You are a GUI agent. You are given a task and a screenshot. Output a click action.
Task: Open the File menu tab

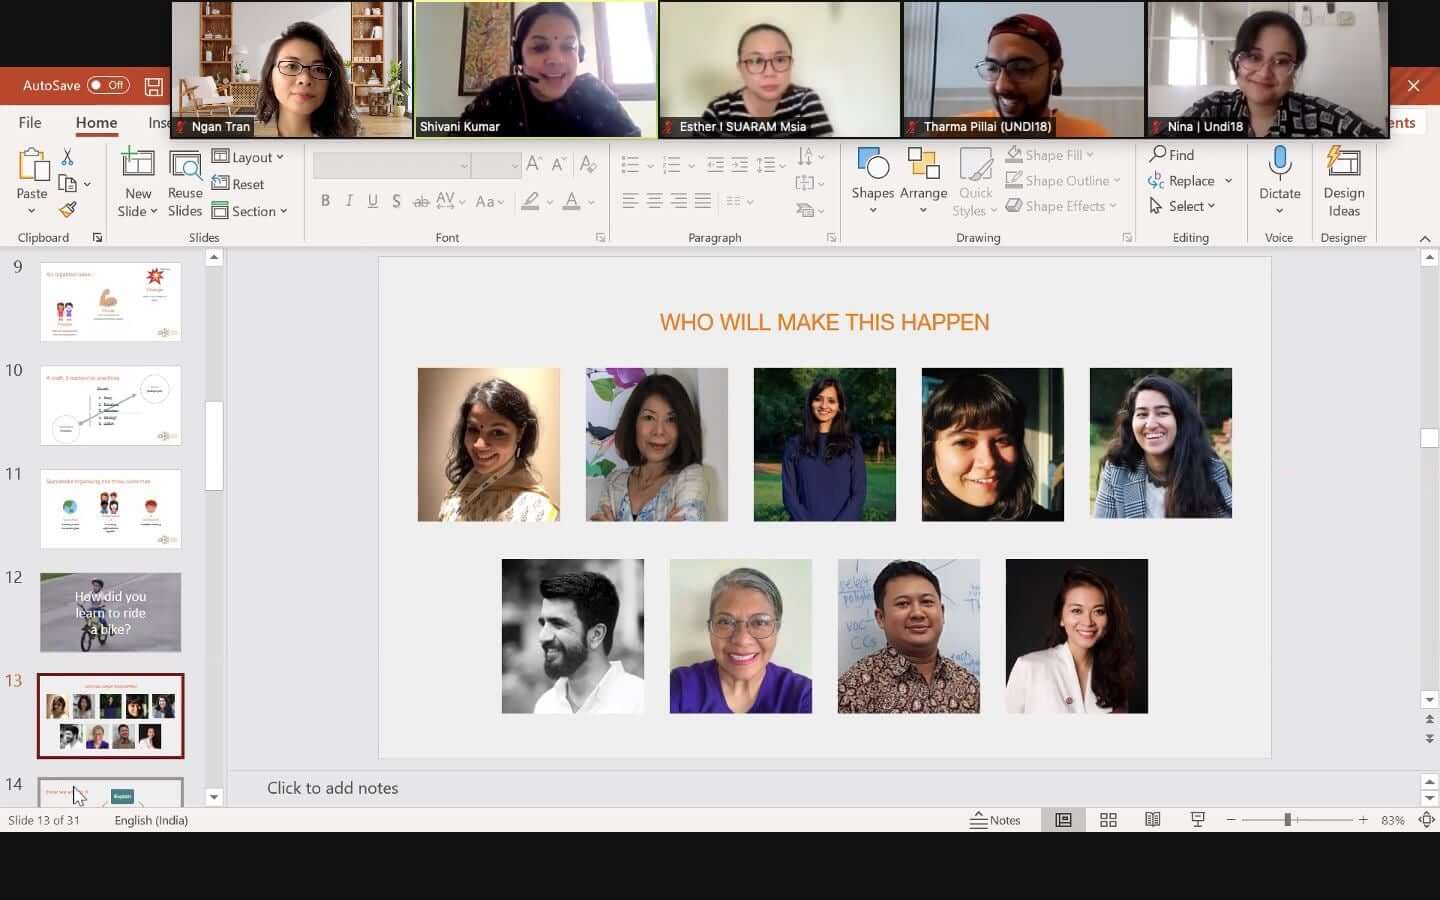pos(30,122)
